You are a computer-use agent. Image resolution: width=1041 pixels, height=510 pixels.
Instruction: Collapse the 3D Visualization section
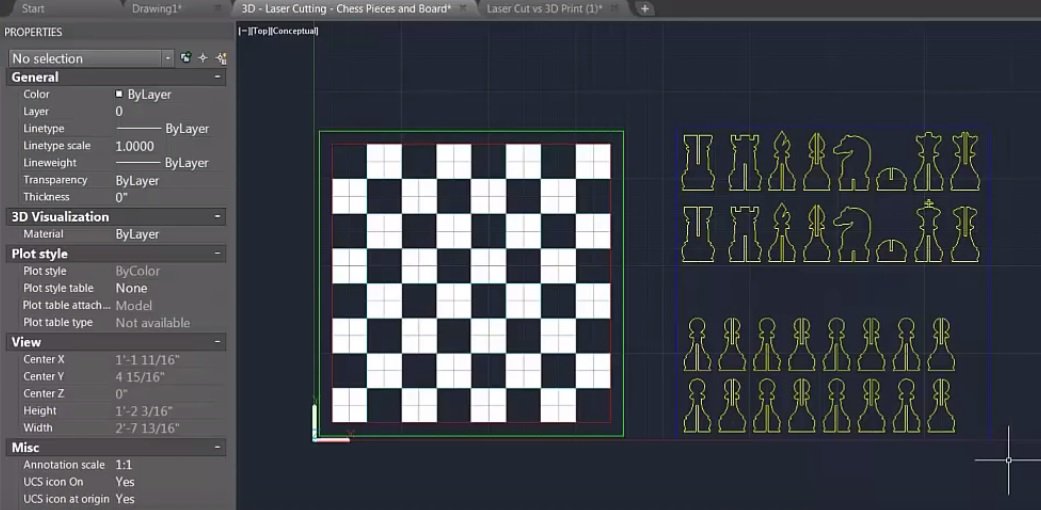click(217, 217)
